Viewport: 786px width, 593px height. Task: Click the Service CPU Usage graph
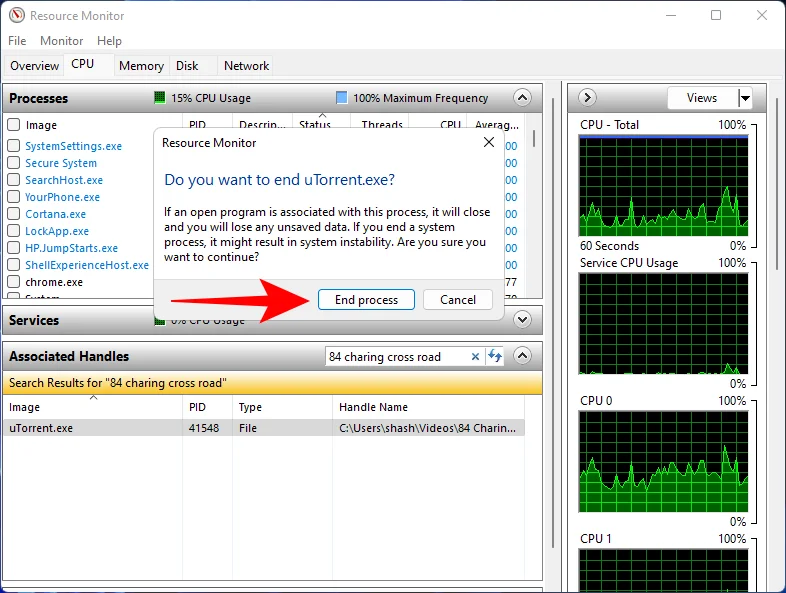[663, 323]
